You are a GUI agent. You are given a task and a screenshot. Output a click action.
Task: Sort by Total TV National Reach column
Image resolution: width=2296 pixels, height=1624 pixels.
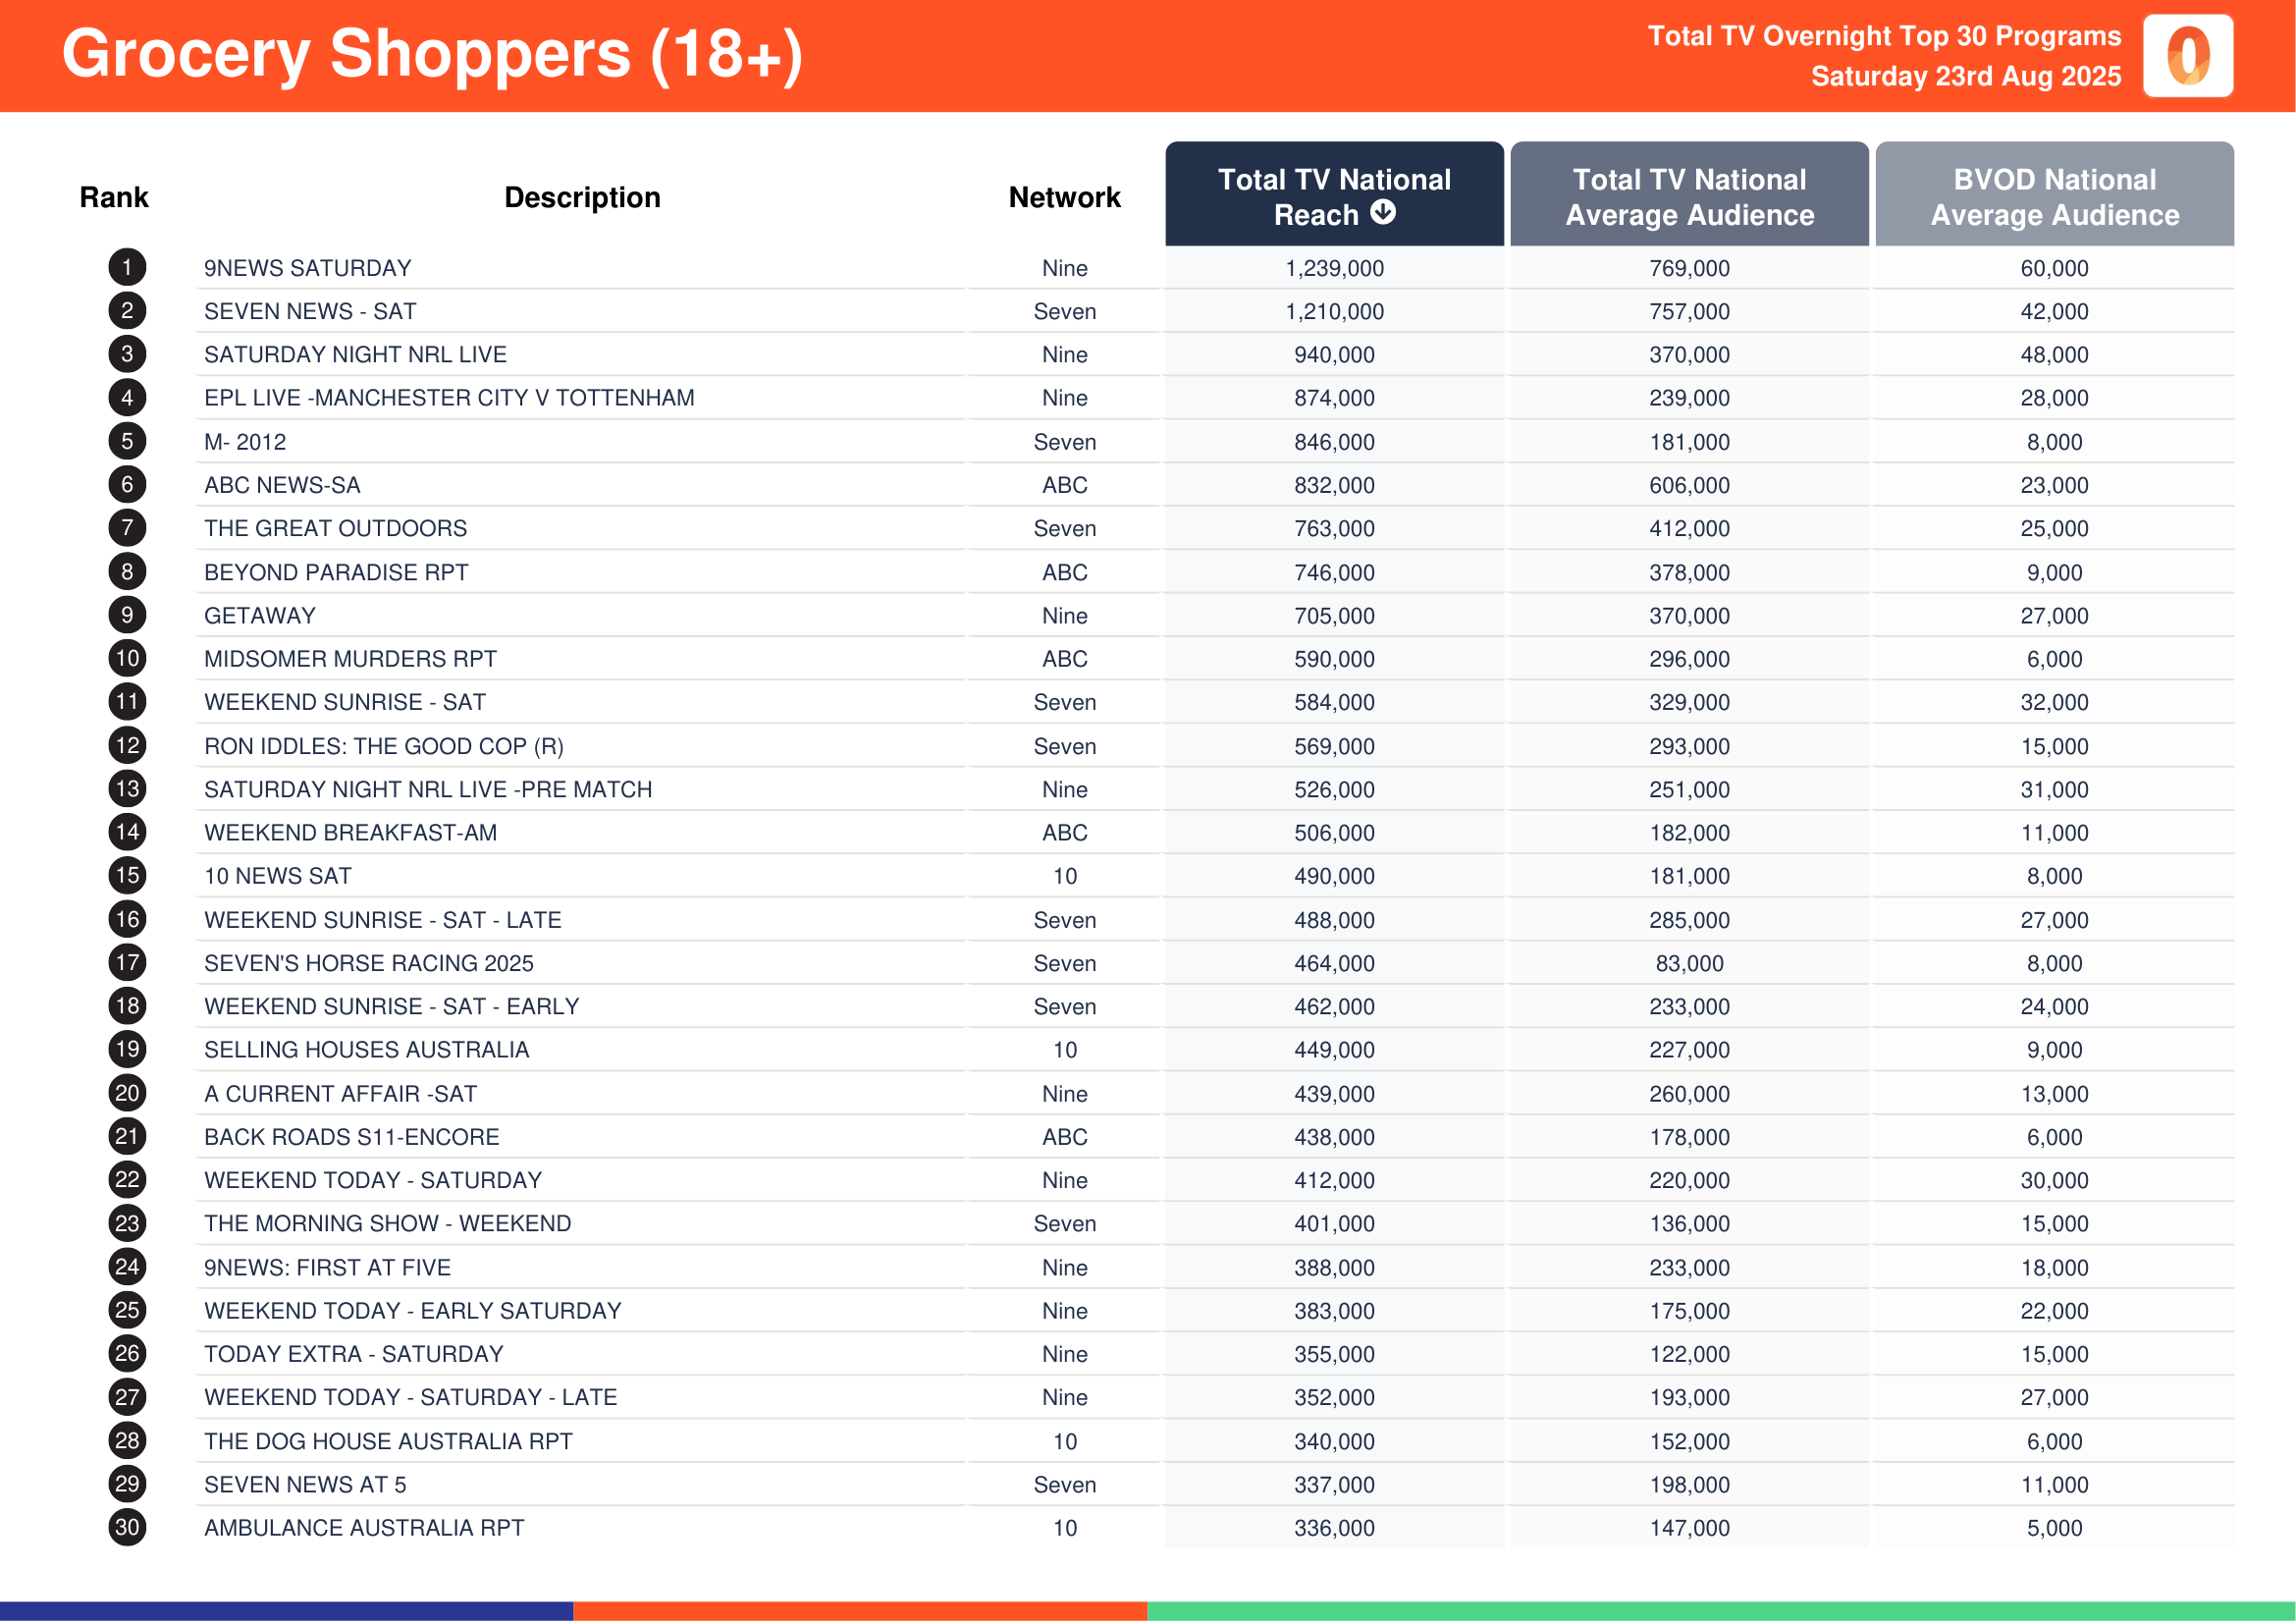coord(1334,194)
